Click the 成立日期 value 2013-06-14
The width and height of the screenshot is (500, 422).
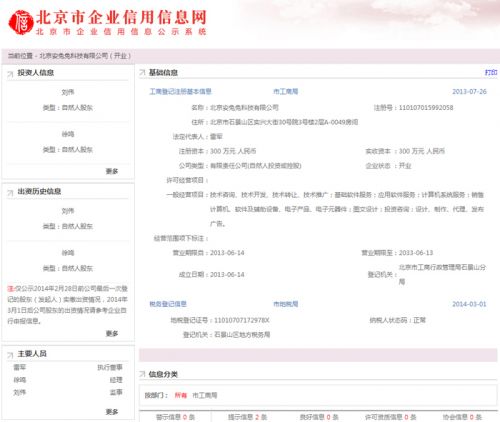[227, 275]
